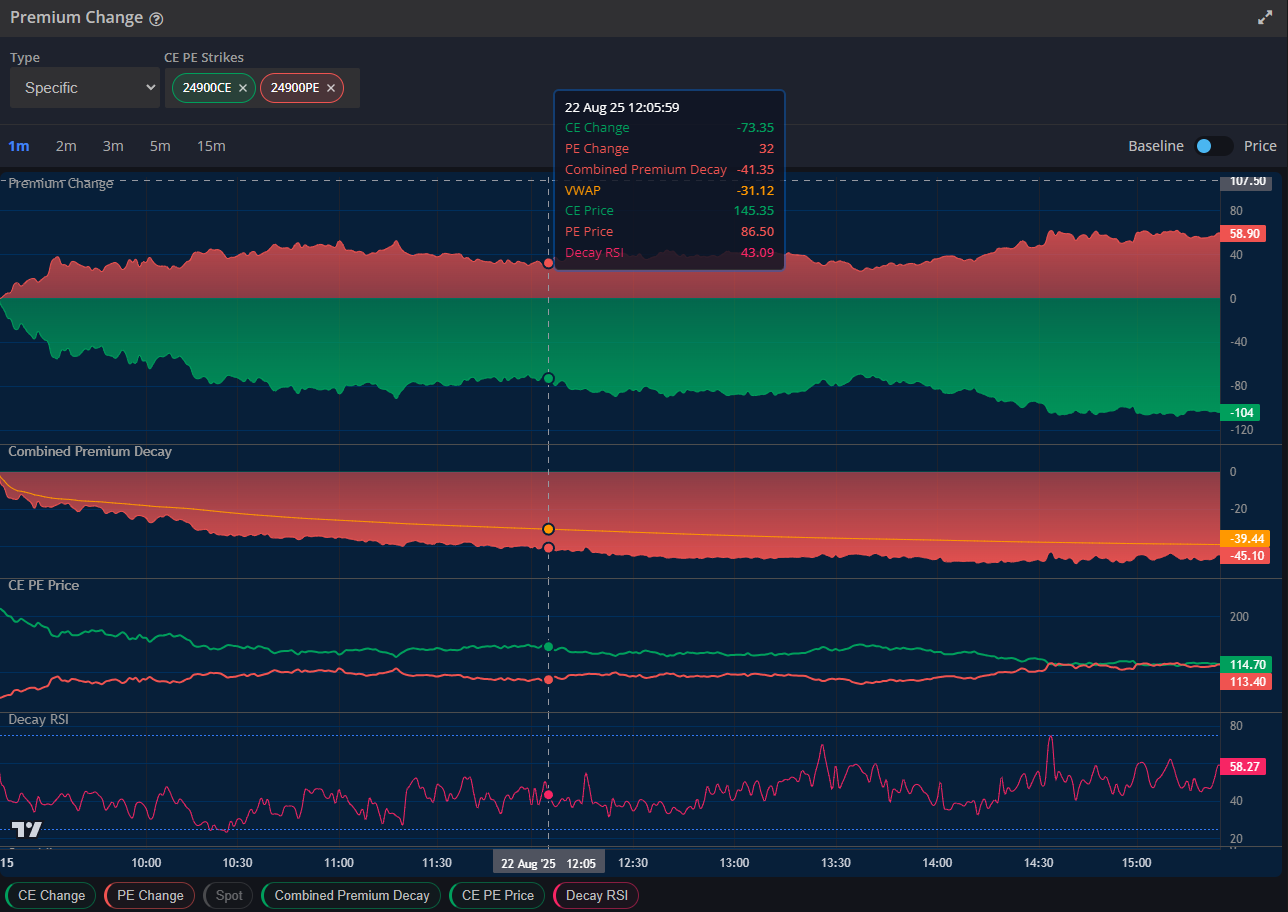Image resolution: width=1288 pixels, height=912 pixels.
Task: Open the Type dropdown set to Specific
Action: [x=85, y=88]
